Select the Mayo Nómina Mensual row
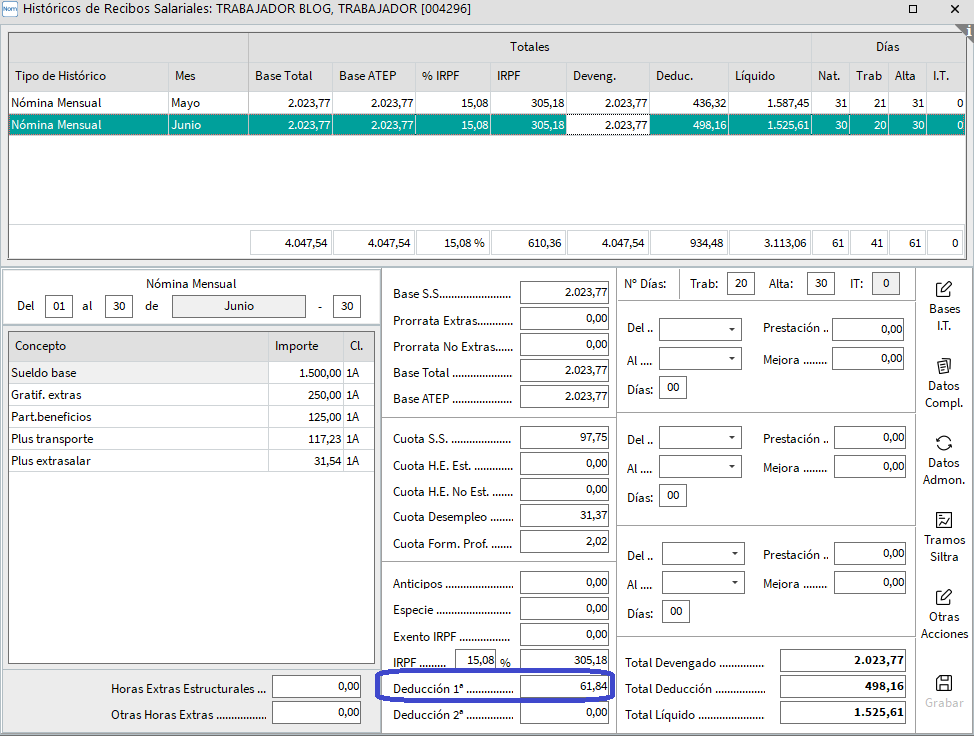 [487, 103]
